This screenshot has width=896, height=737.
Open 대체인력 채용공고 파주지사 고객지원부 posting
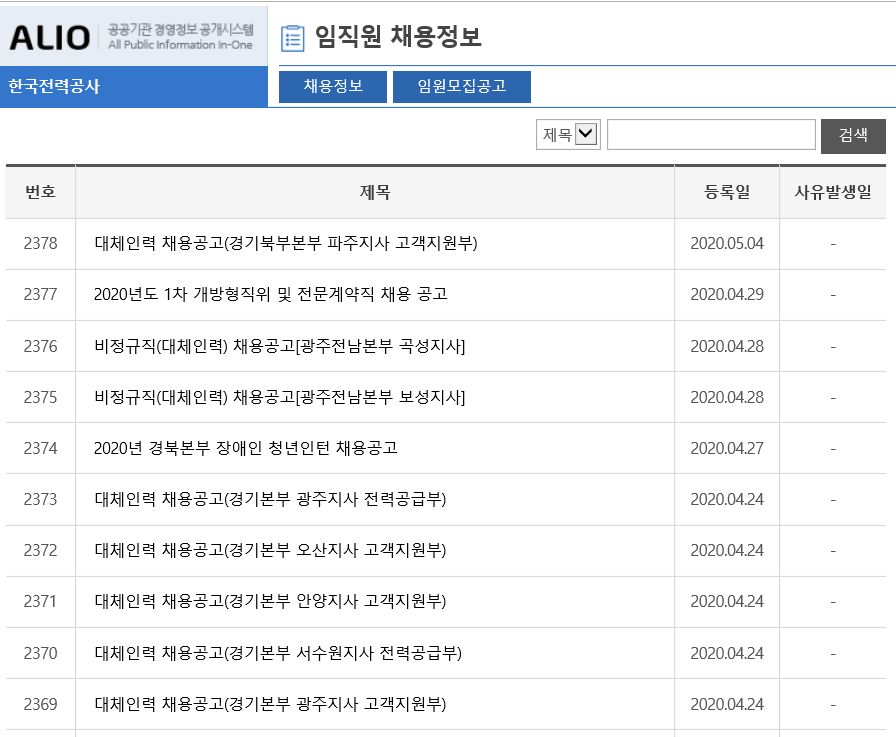tap(286, 243)
